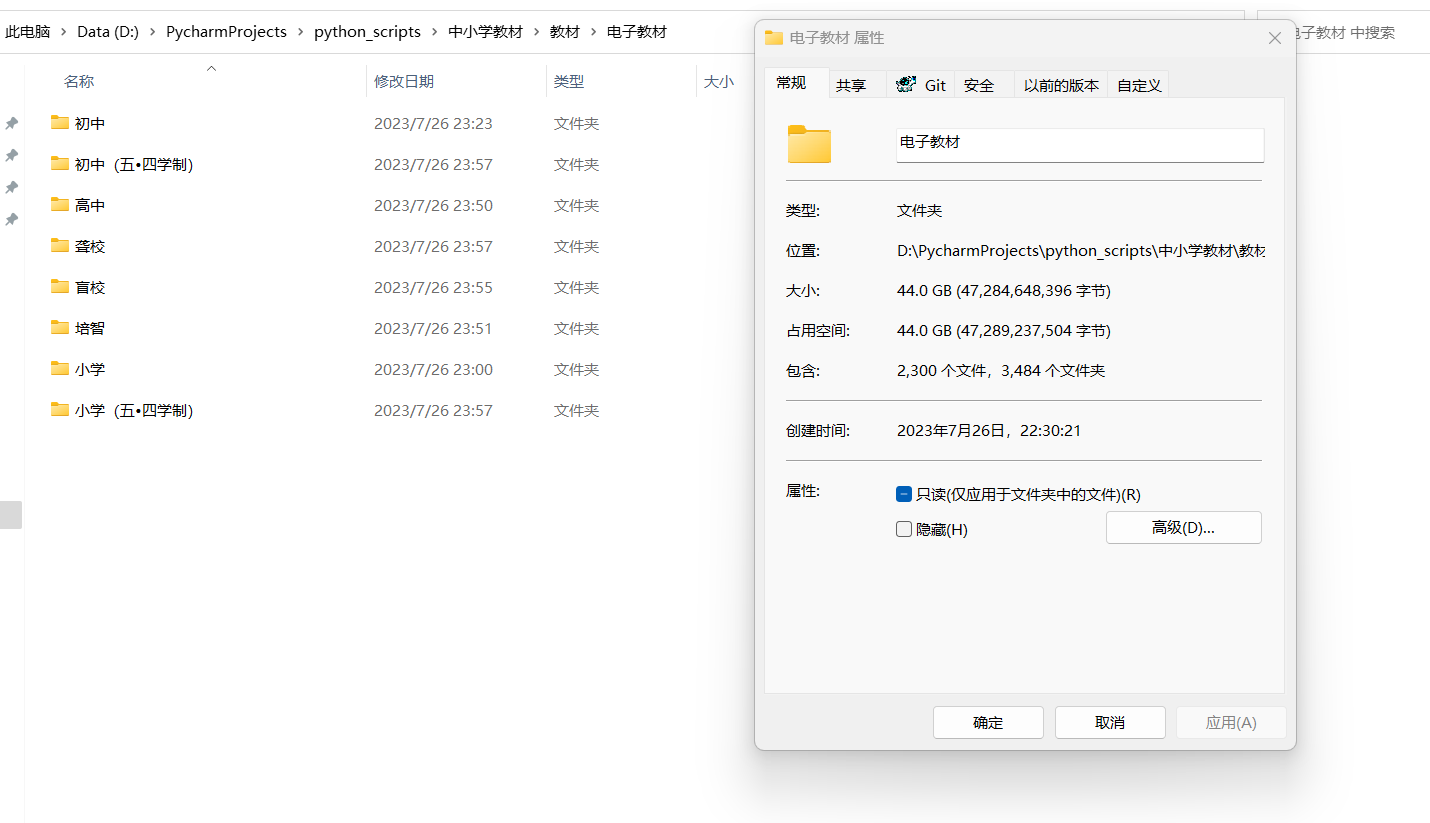Click the folder name input field

[1080, 143]
